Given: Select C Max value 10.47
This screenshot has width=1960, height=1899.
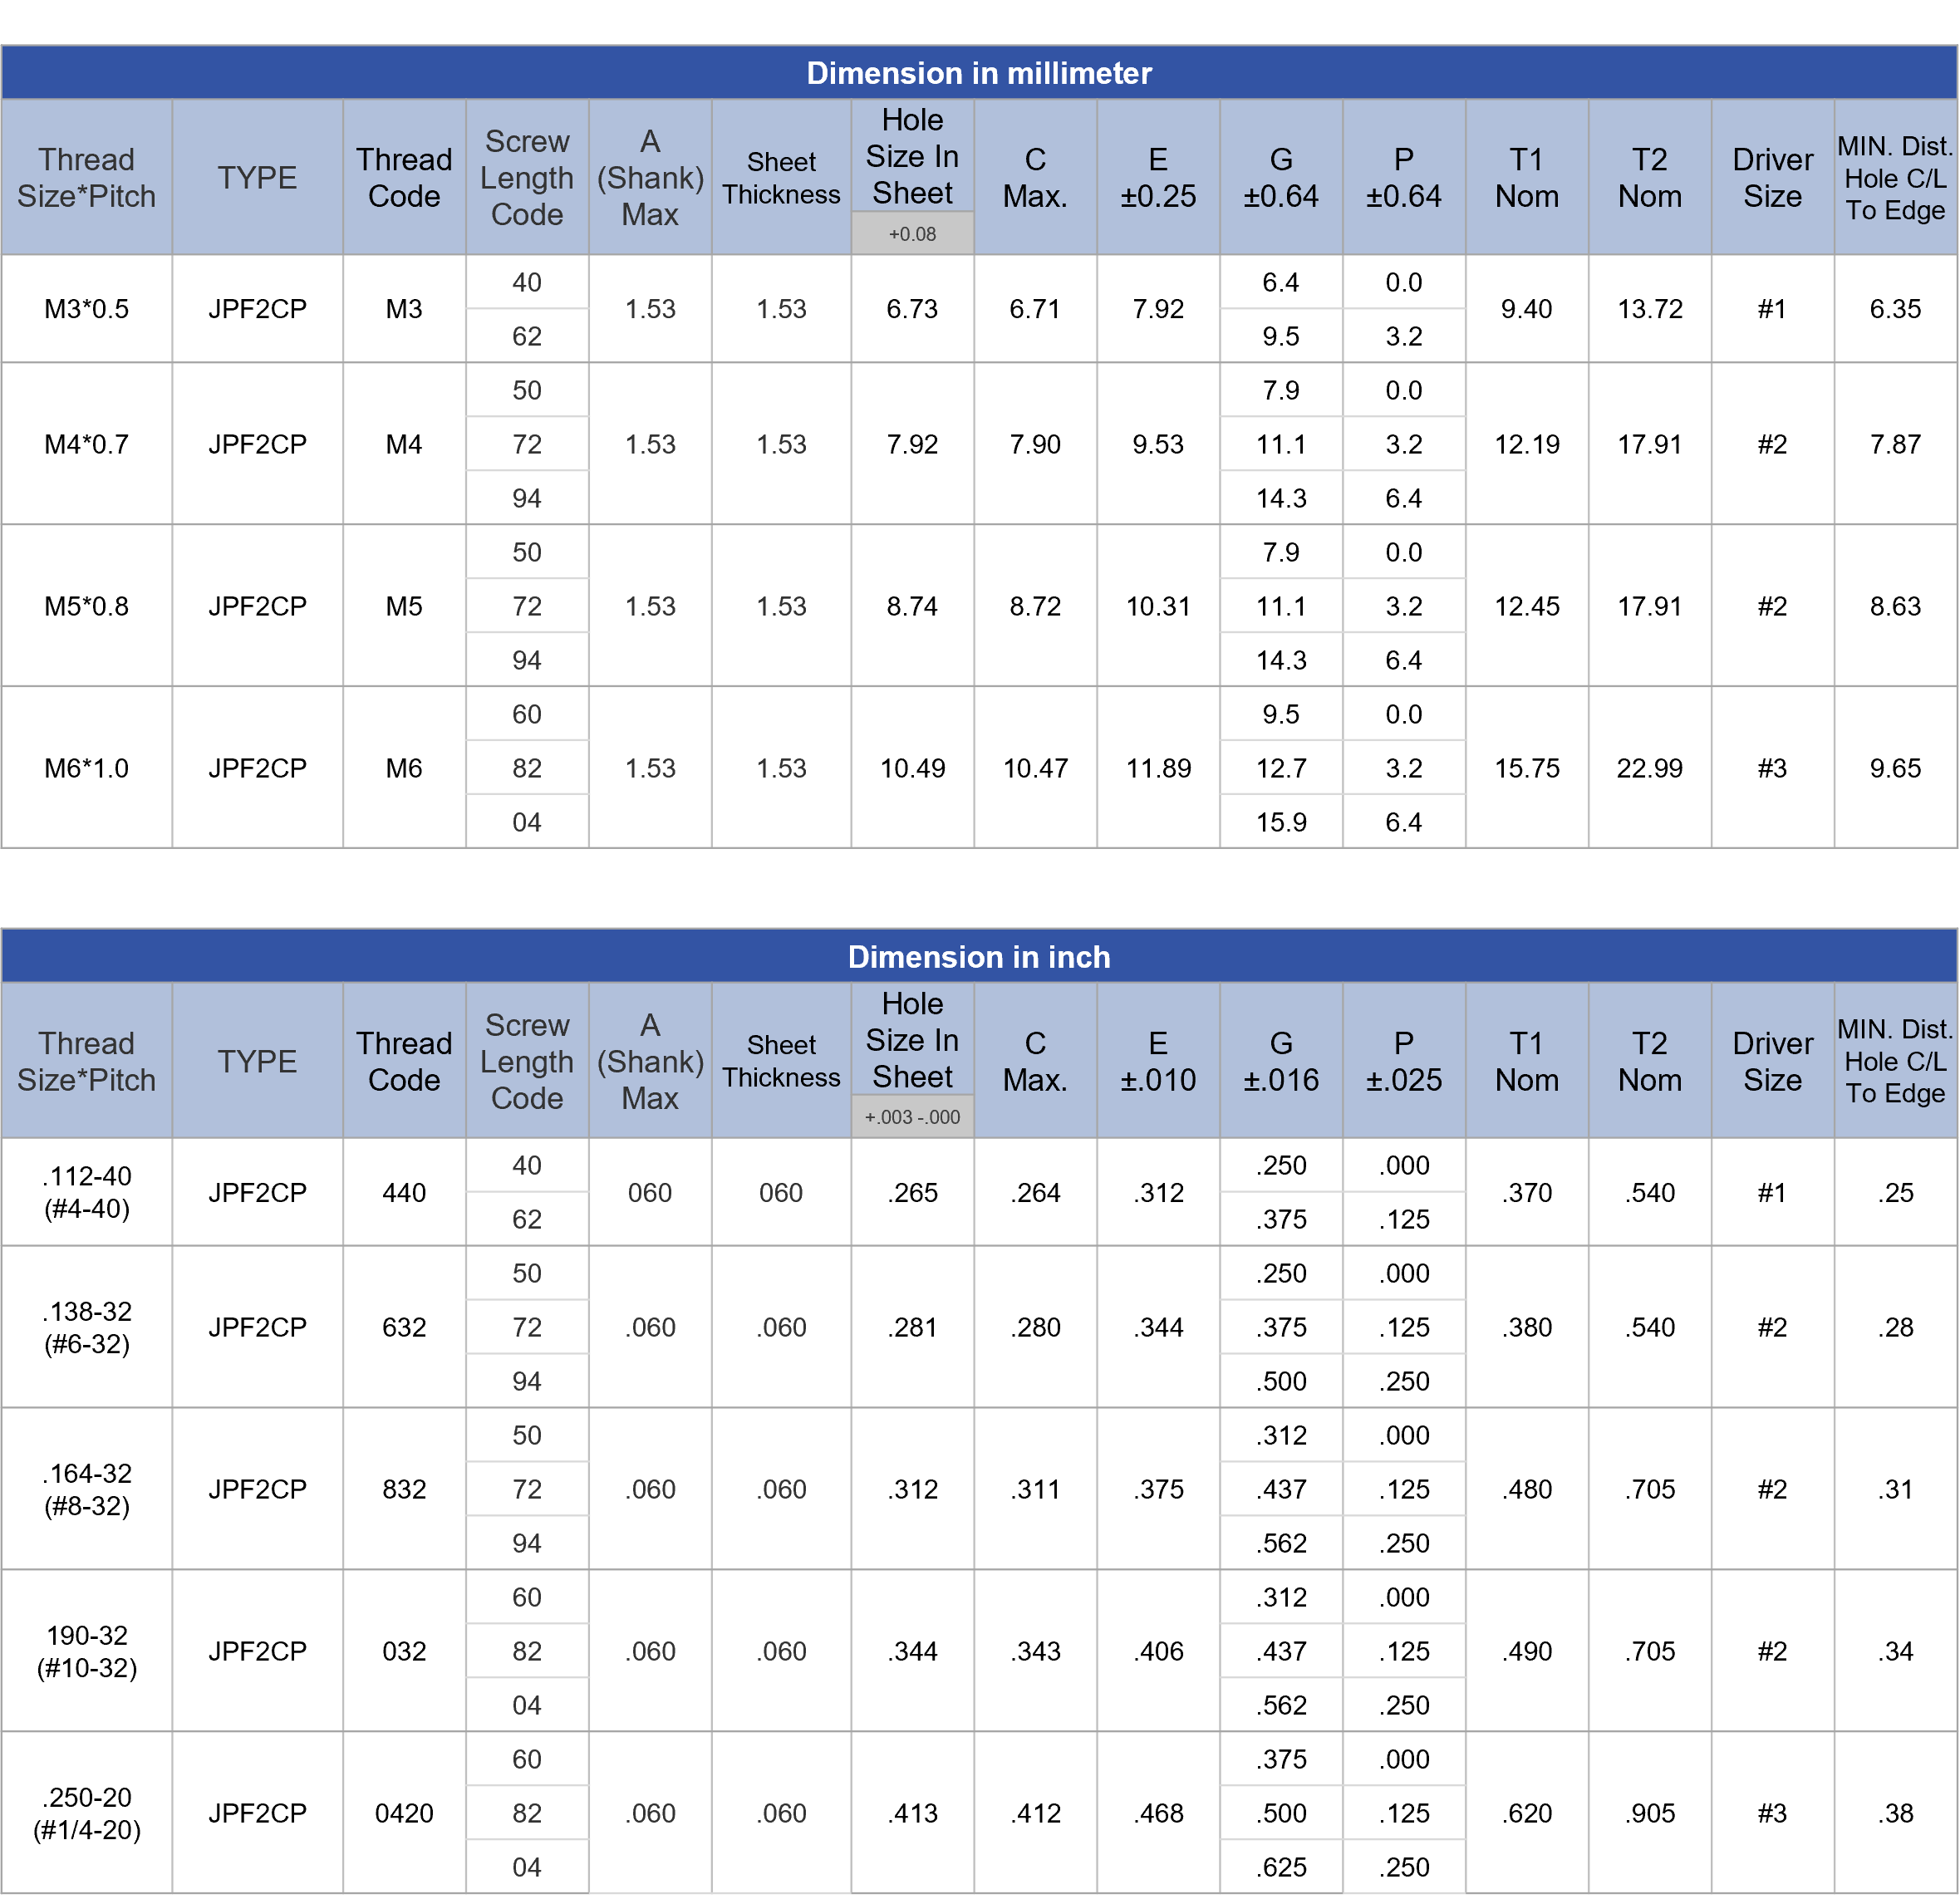Looking at the screenshot, I should 1035,768.
